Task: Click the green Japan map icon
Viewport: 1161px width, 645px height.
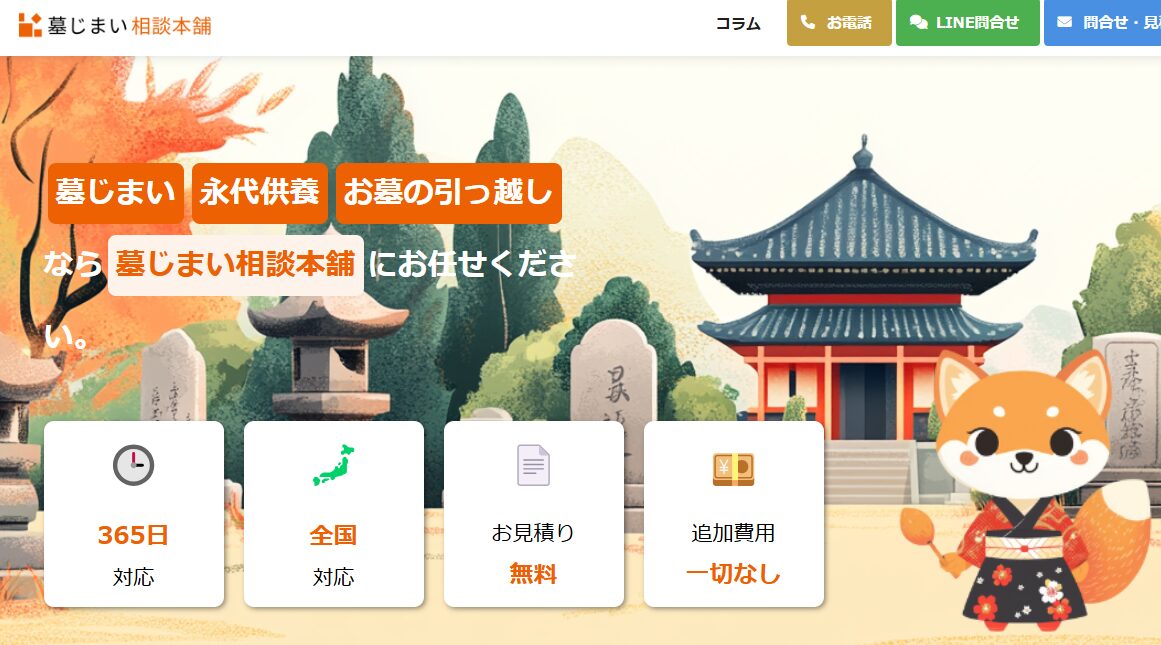Action: point(333,465)
